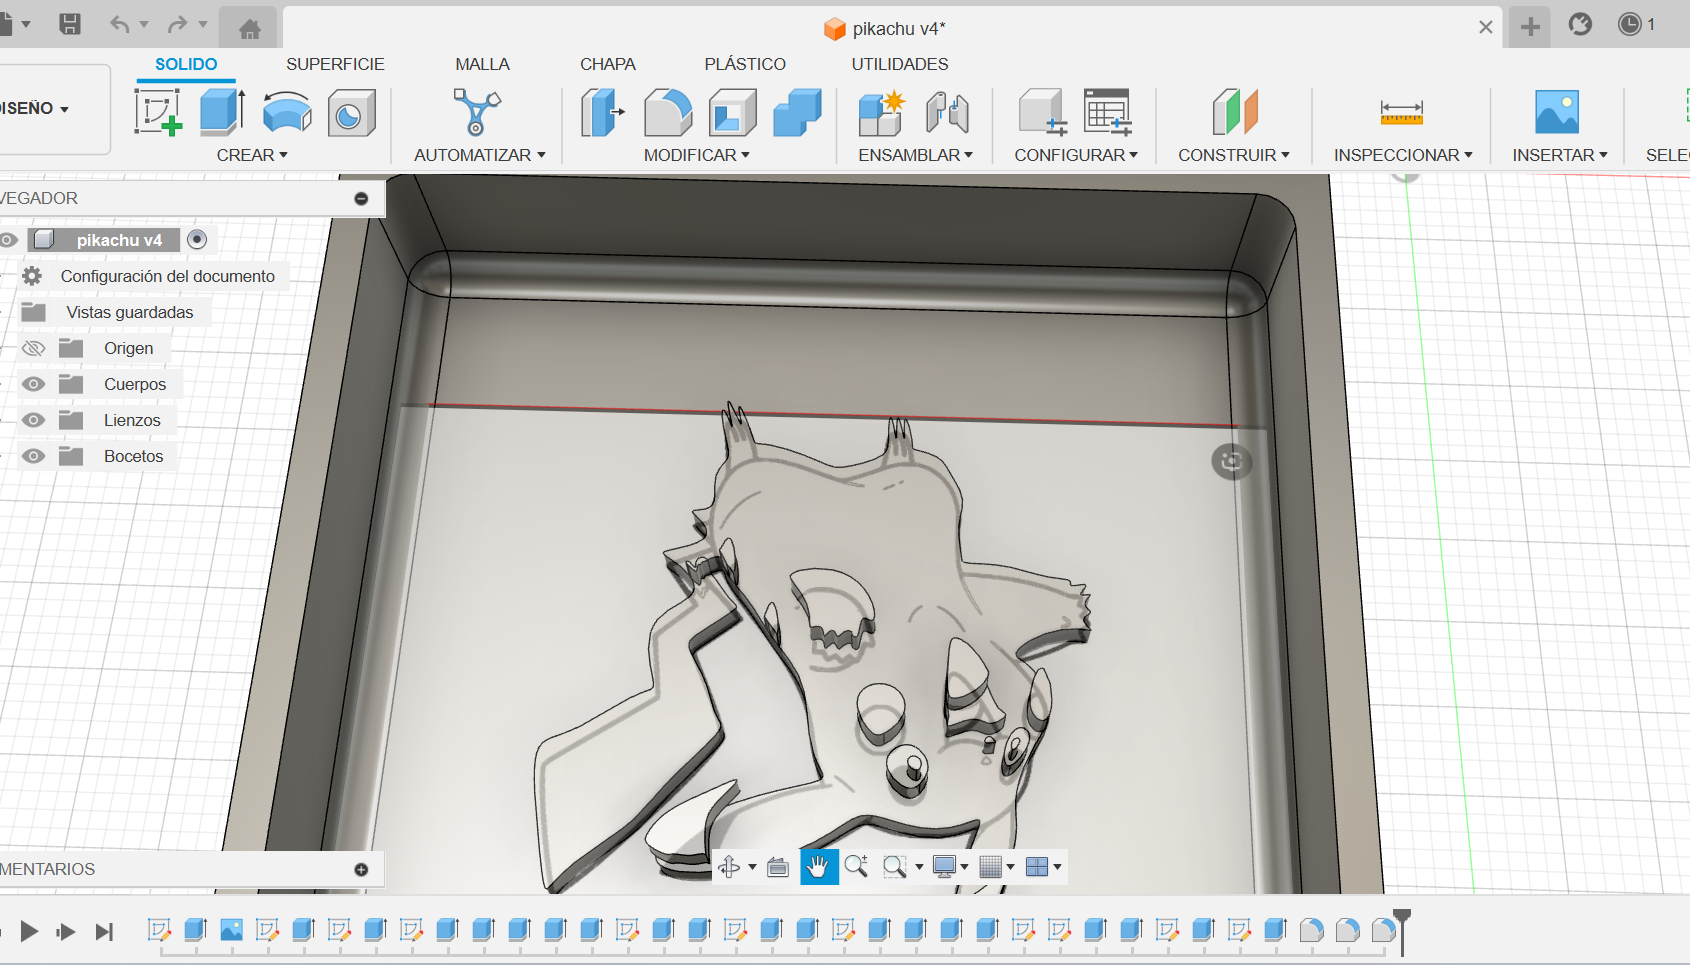The image size is (1690, 965).
Task: Toggle visibility of Lienzos folder
Action: click(x=34, y=420)
